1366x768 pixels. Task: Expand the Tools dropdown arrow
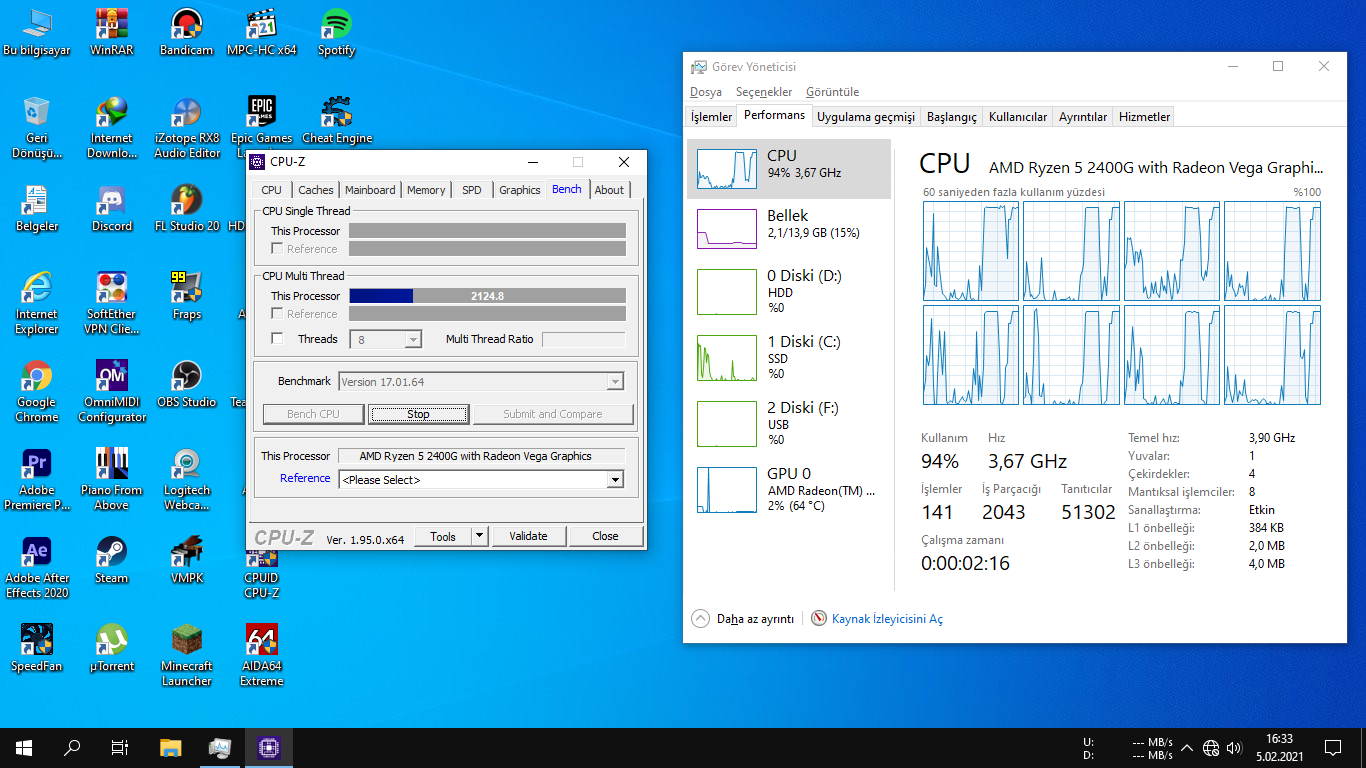coord(480,536)
